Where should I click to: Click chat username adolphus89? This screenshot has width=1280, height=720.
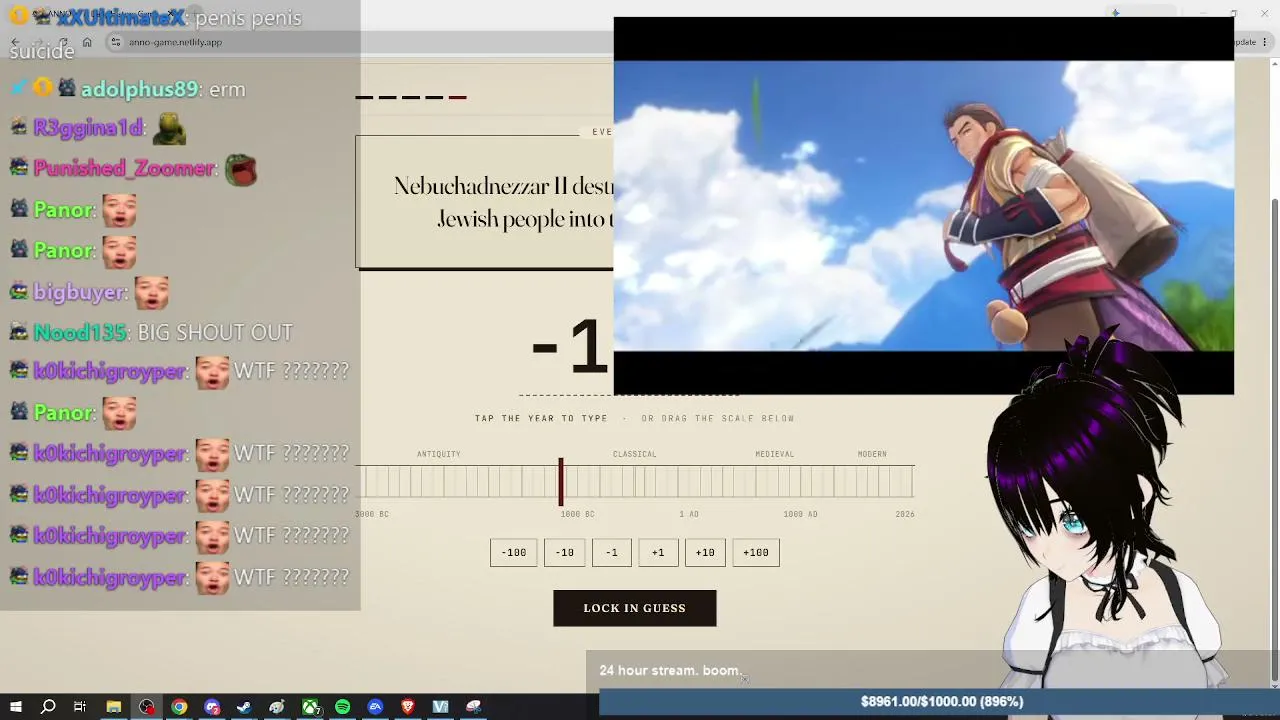(x=139, y=89)
